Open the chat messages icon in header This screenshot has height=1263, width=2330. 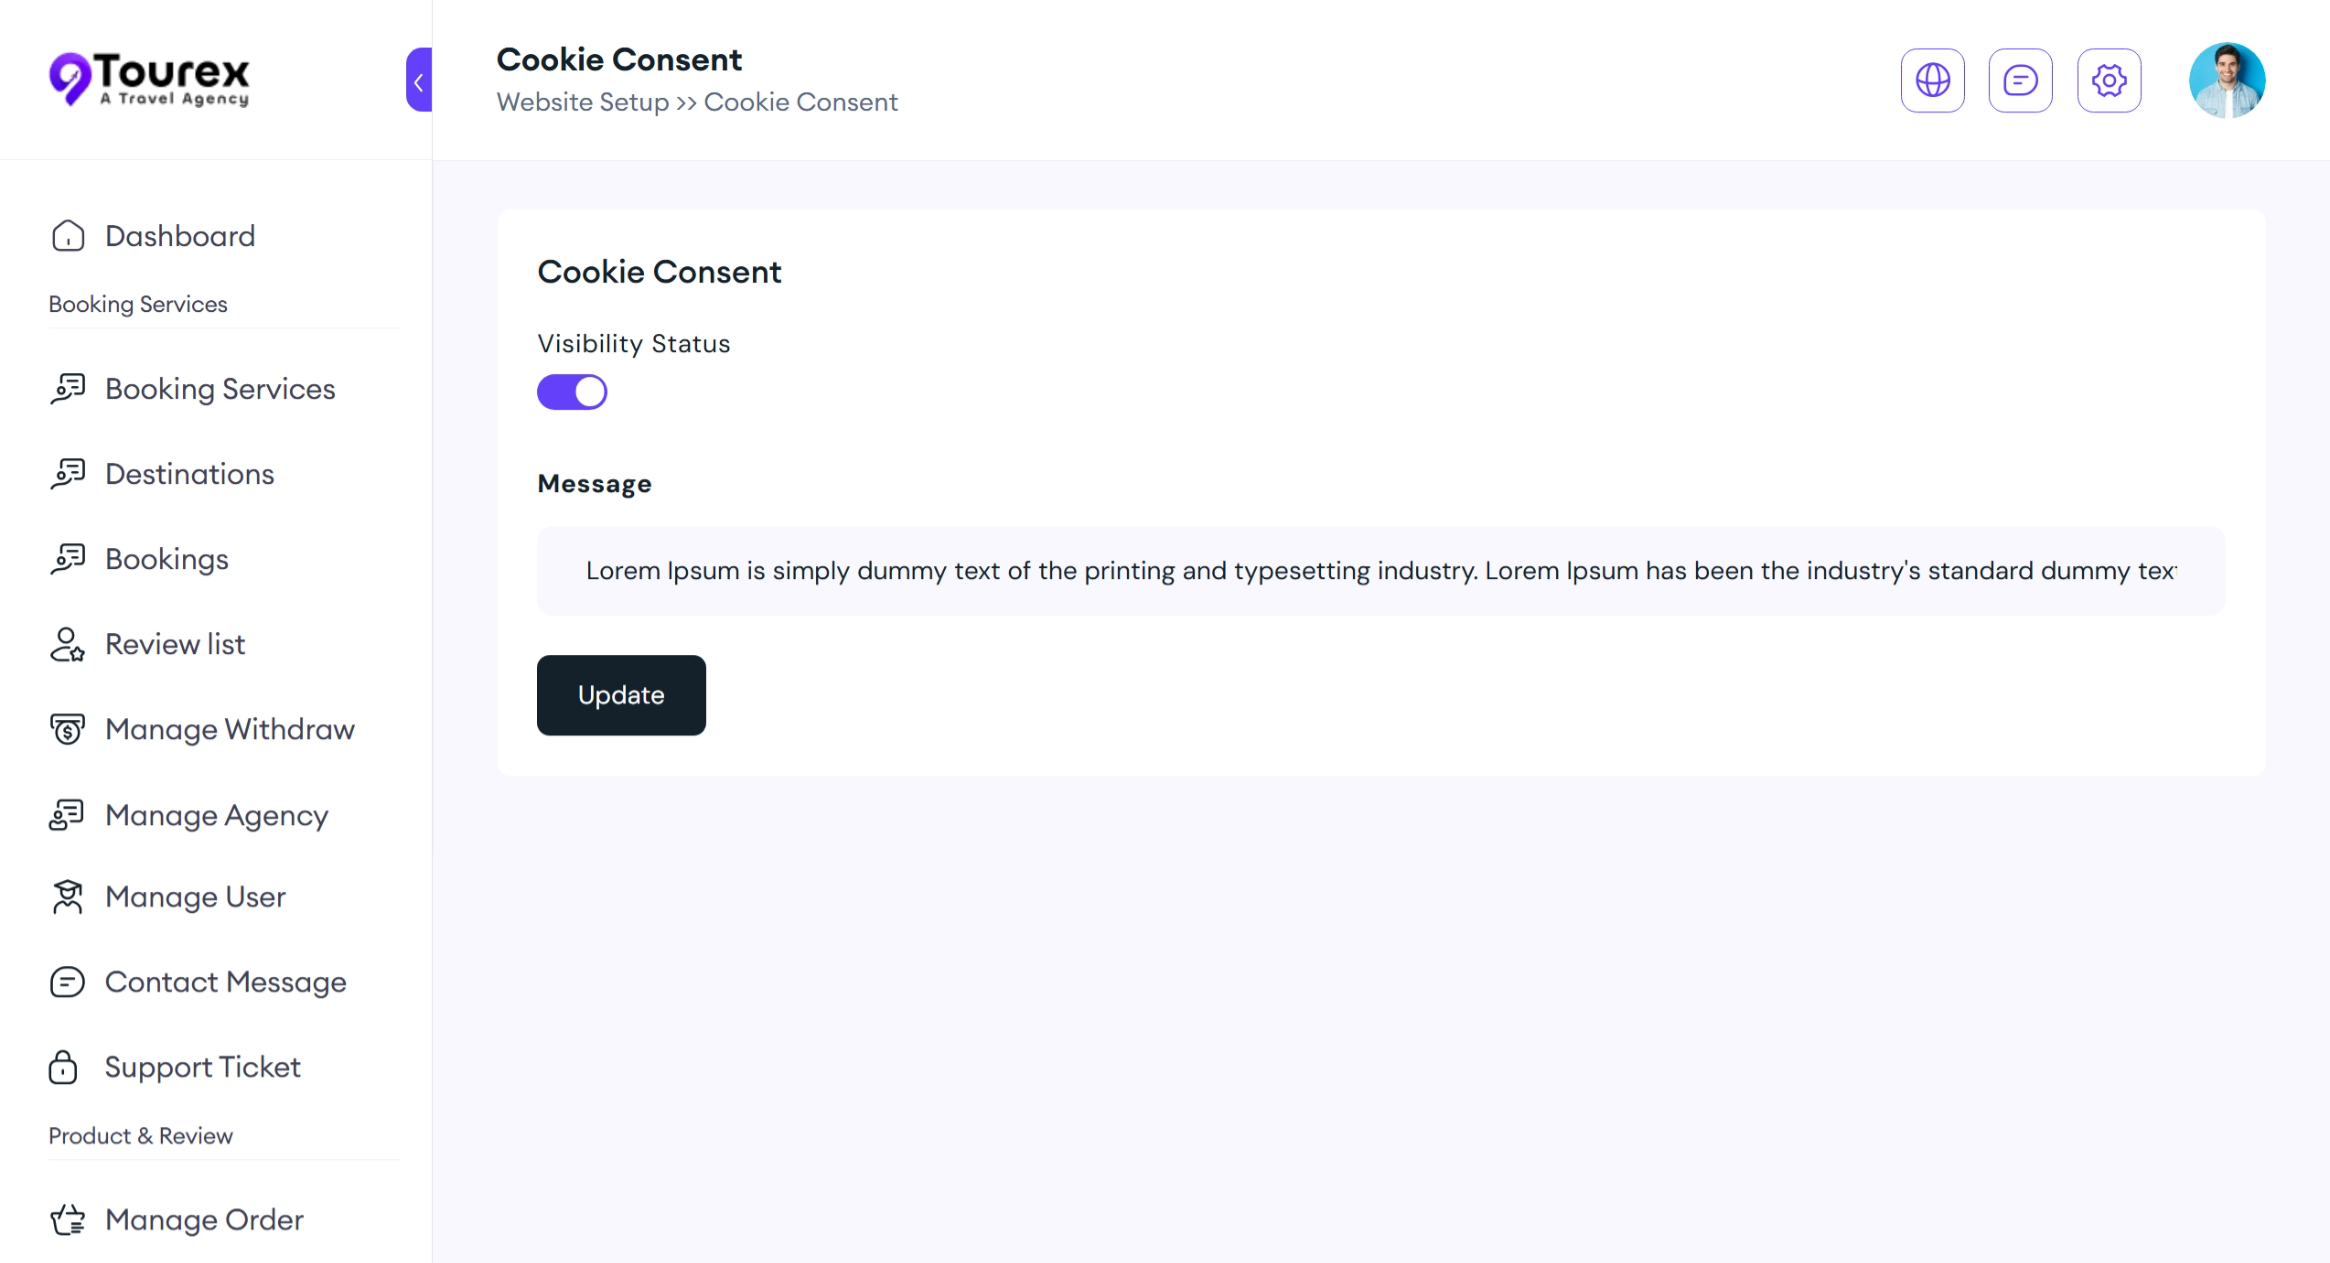click(2020, 80)
